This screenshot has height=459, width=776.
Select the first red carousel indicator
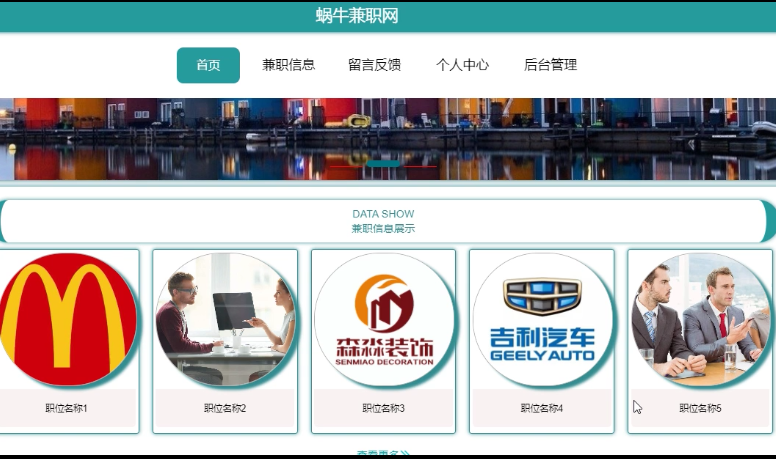346,167
